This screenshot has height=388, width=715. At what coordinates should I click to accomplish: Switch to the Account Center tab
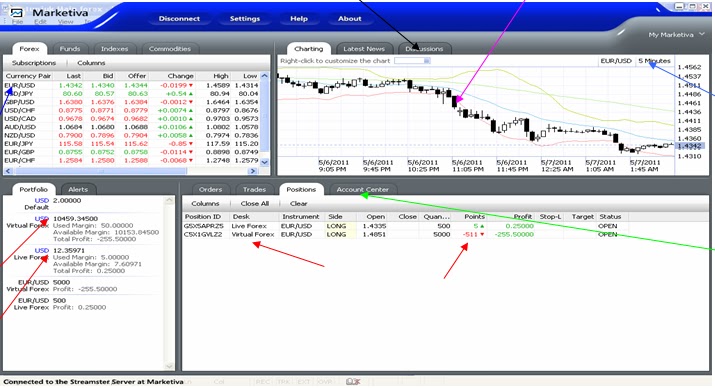tap(363, 189)
